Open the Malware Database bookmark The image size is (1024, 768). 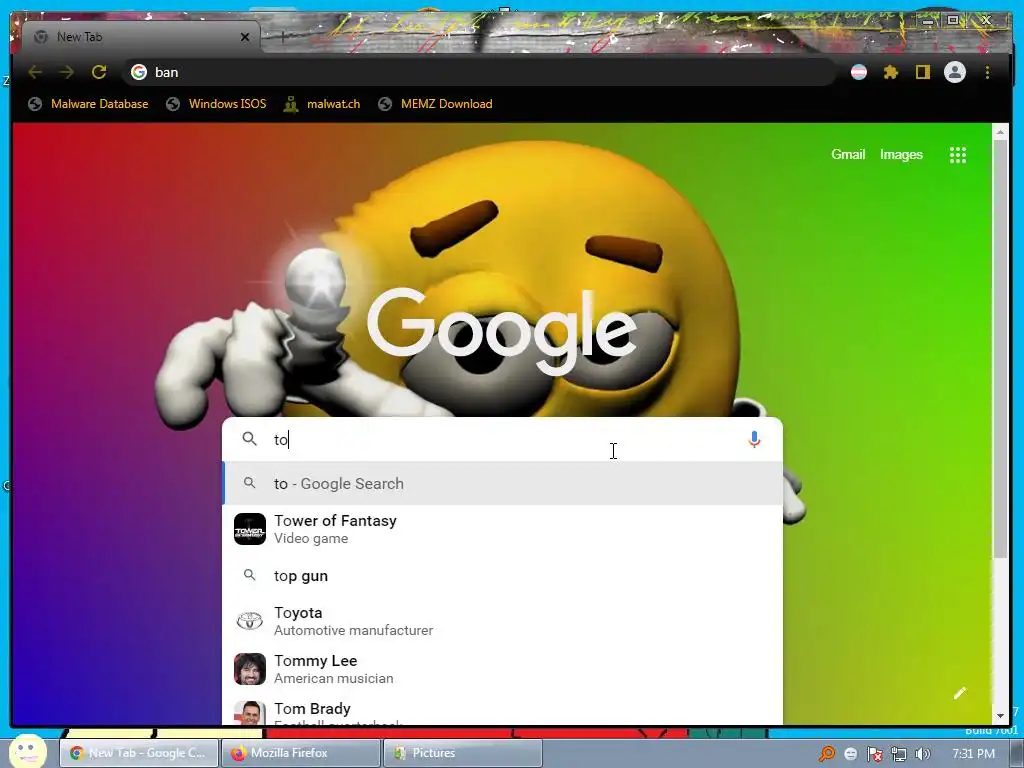[88, 104]
